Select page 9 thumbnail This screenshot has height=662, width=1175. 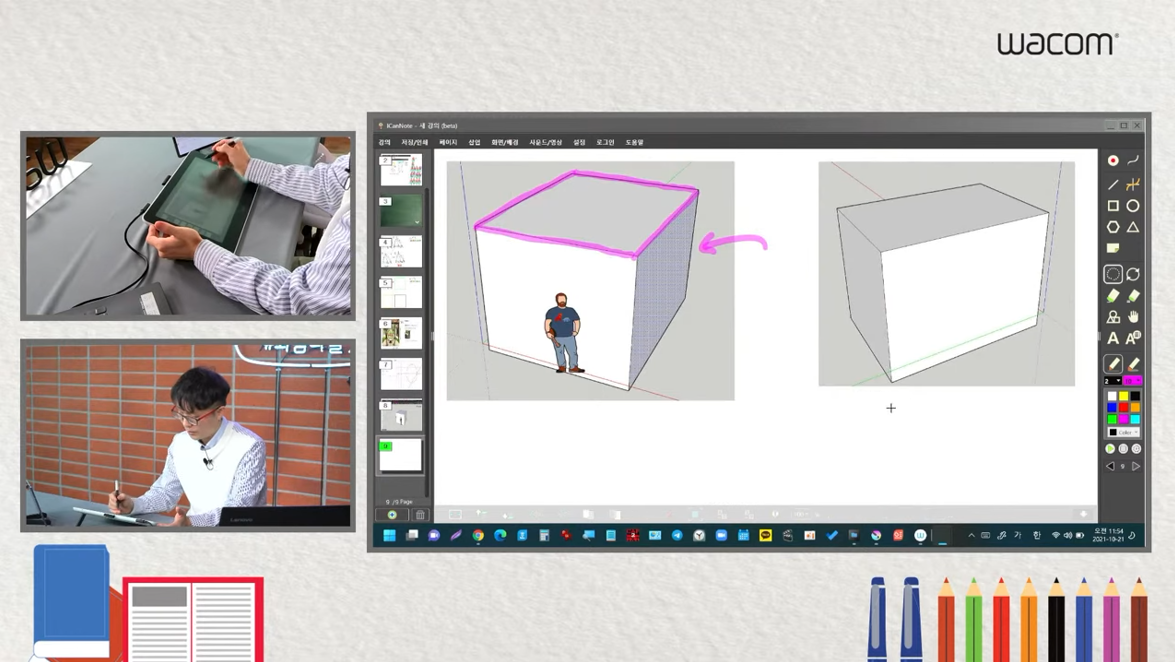coord(401,456)
